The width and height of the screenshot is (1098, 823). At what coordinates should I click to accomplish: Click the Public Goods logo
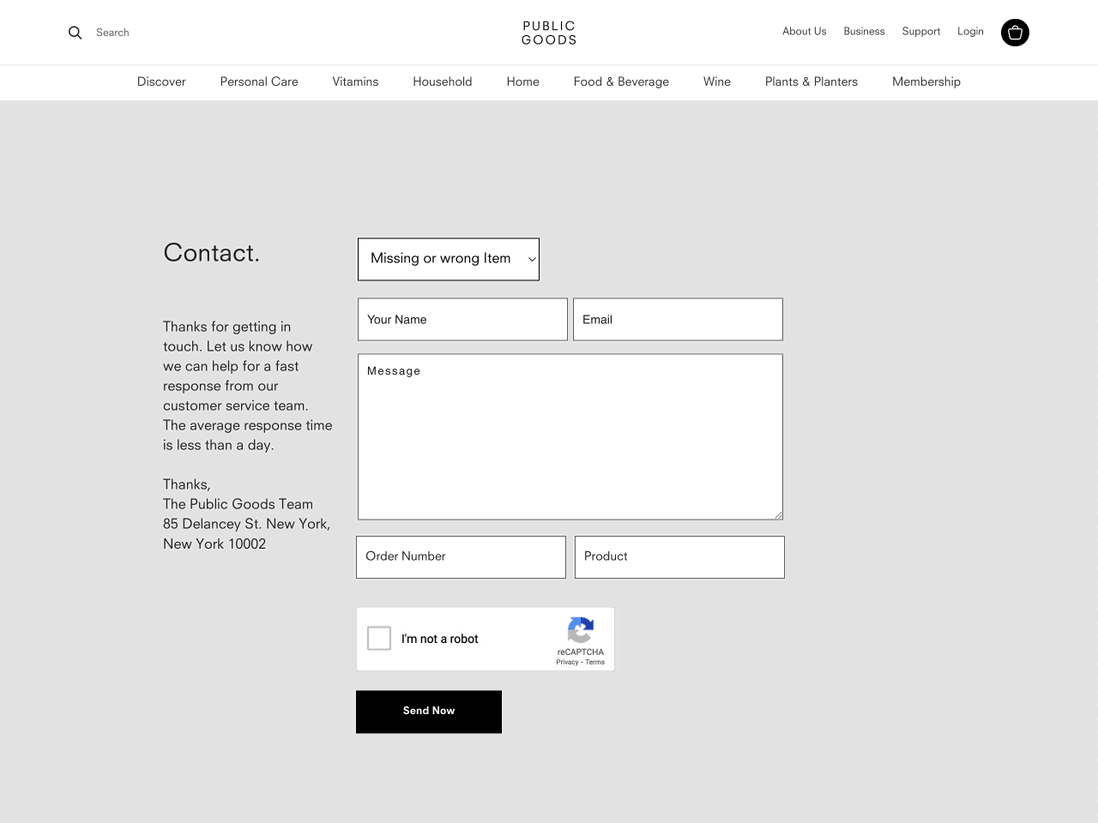tap(548, 32)
